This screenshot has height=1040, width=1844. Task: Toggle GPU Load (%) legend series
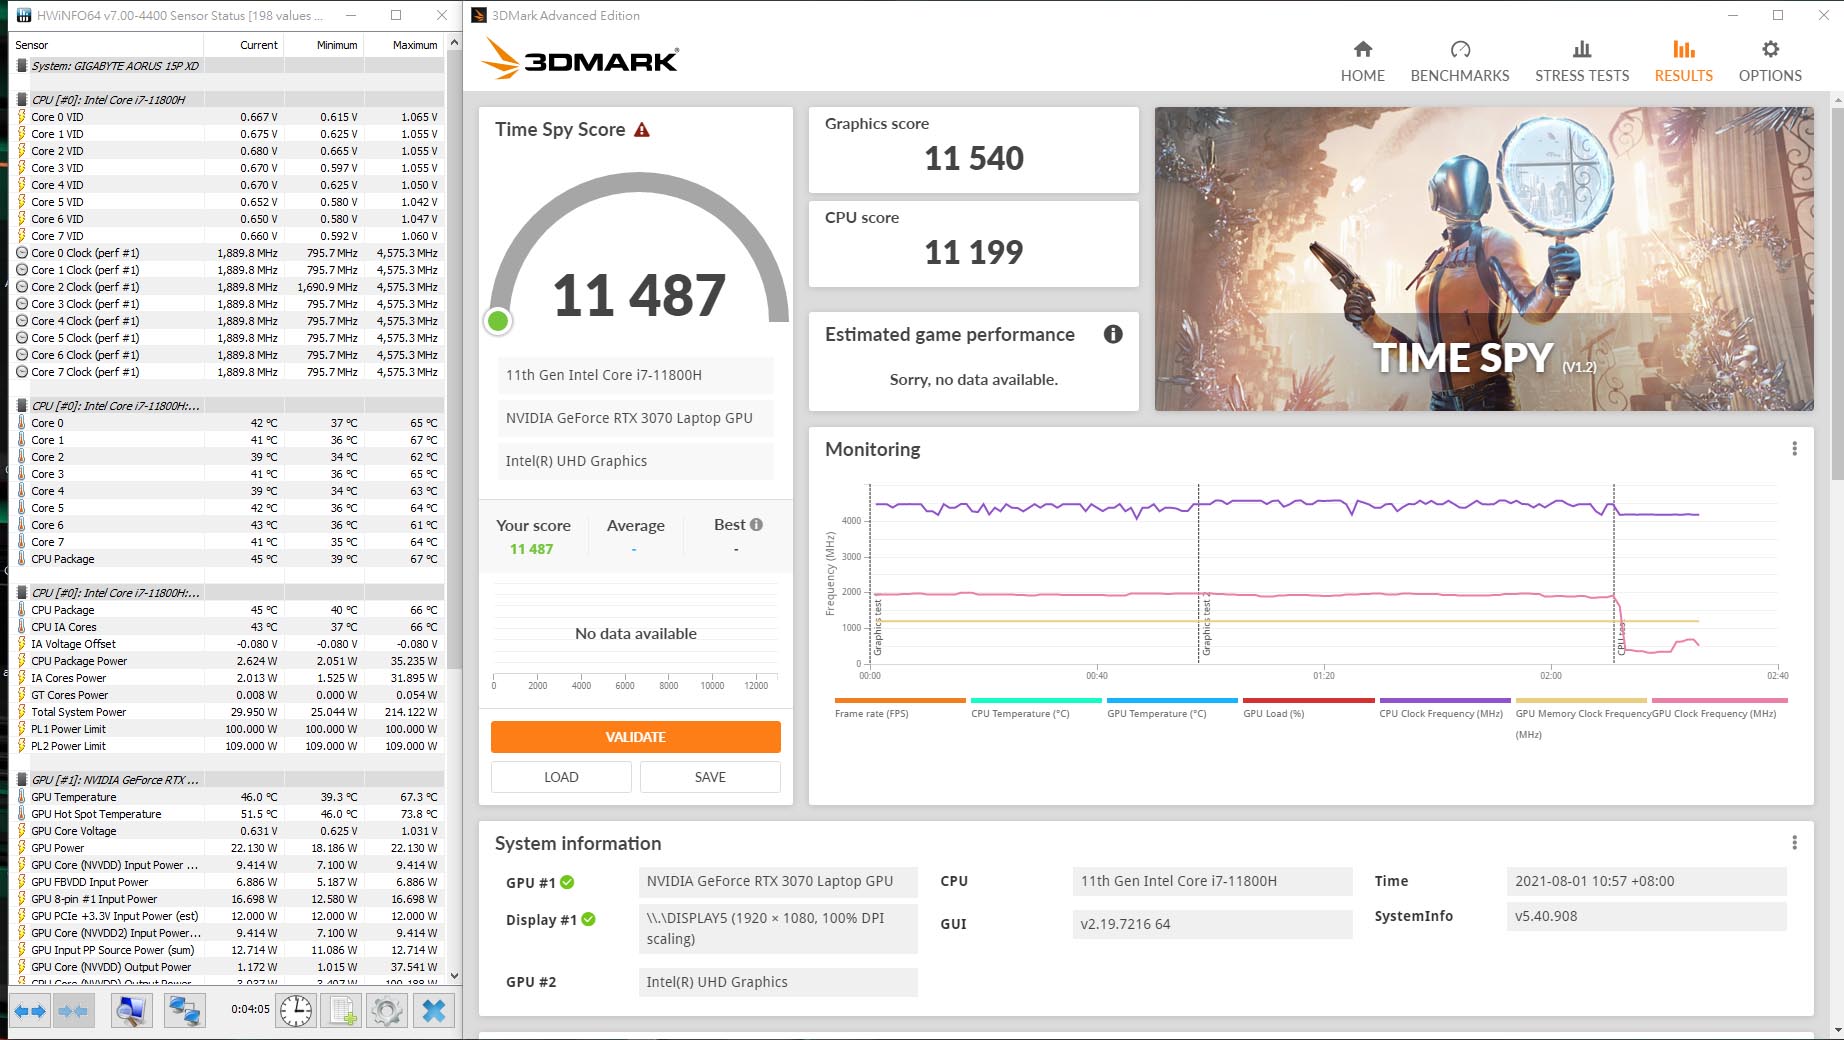(1308, 708)
